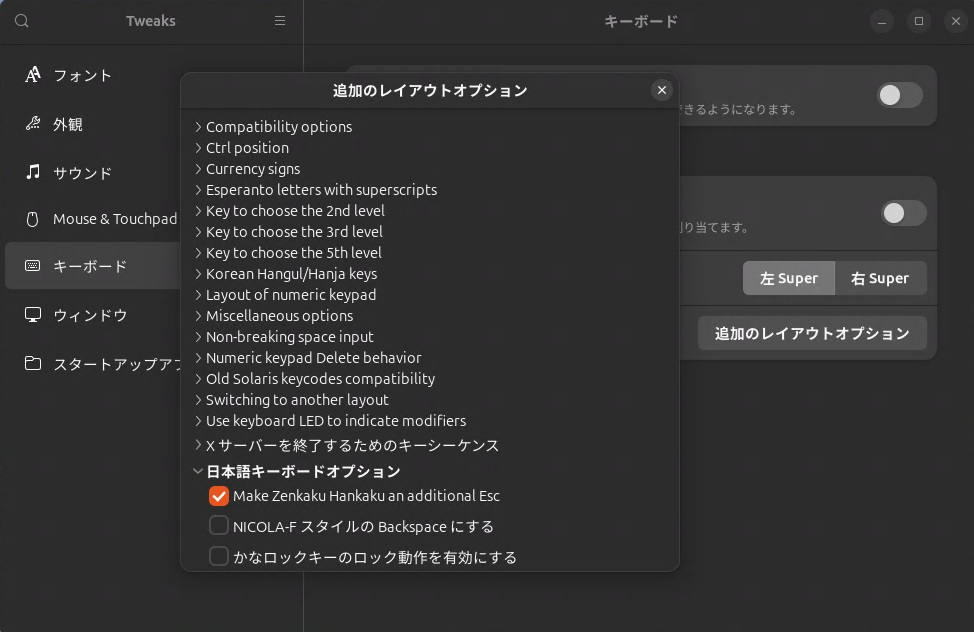Check かなロックキーのロック動作を有効にする option
The image size is (974, 632).
[x=219, y=557]
